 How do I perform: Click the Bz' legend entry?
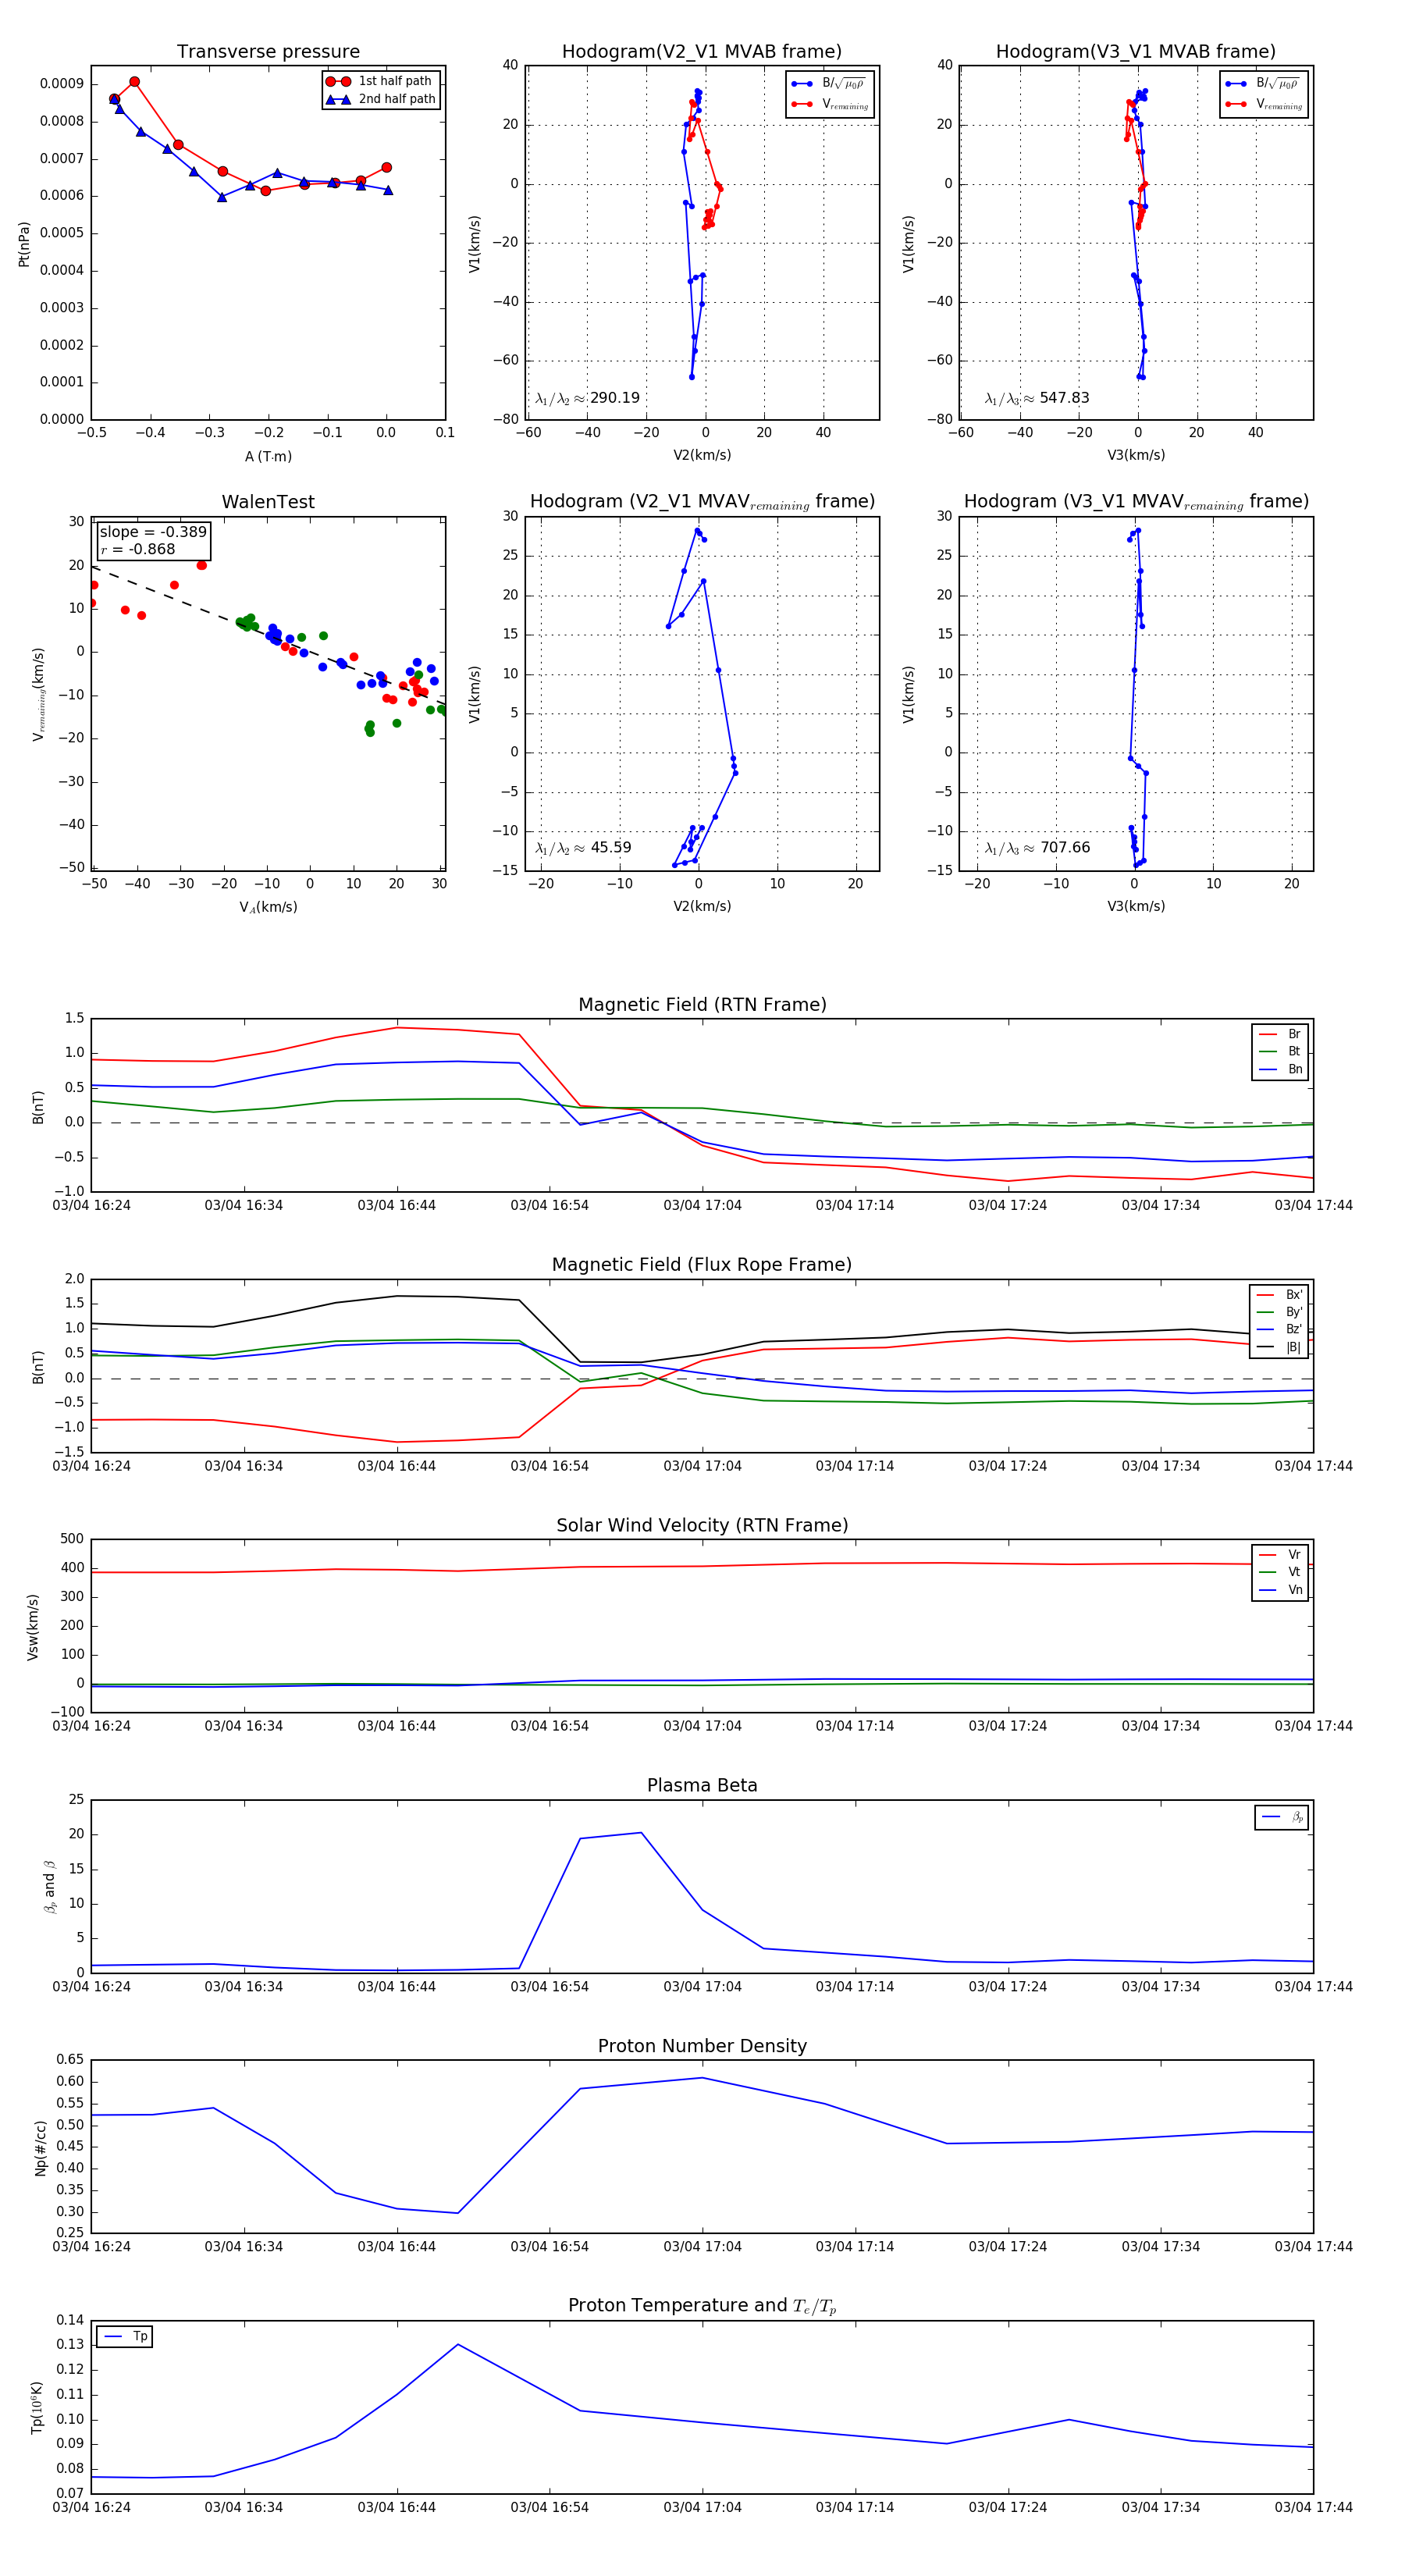point(1279,1329)
